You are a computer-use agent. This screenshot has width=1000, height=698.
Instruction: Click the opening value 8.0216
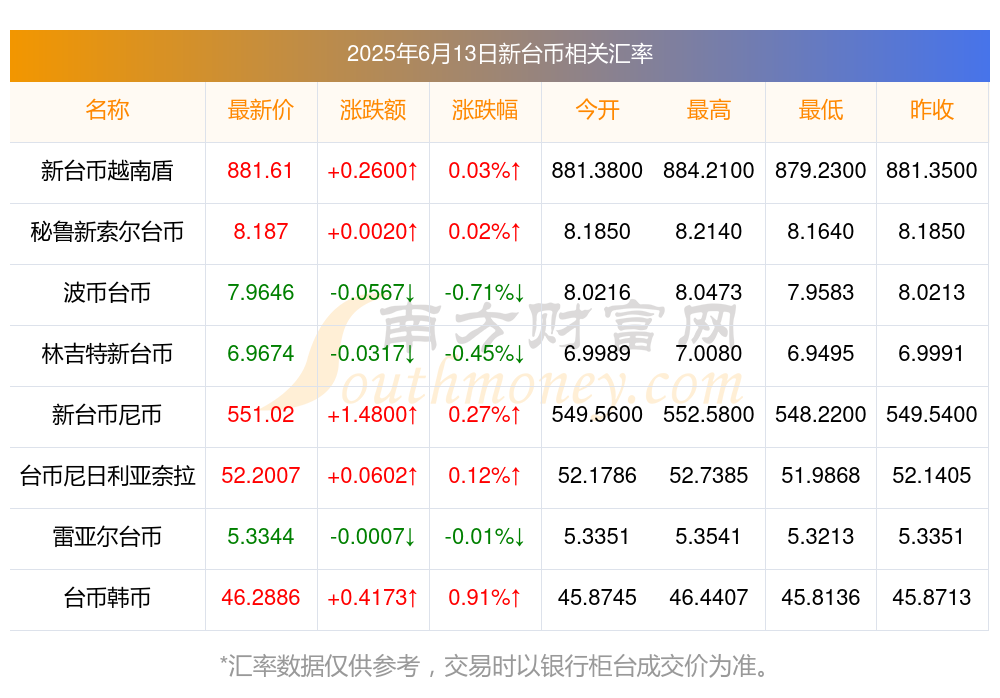(597, 292)
